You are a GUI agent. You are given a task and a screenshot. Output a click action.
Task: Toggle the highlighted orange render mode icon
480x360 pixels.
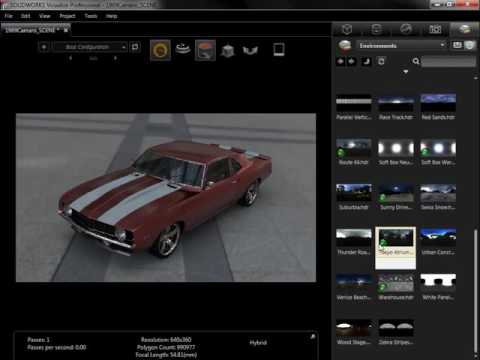[x=205, y=50]
